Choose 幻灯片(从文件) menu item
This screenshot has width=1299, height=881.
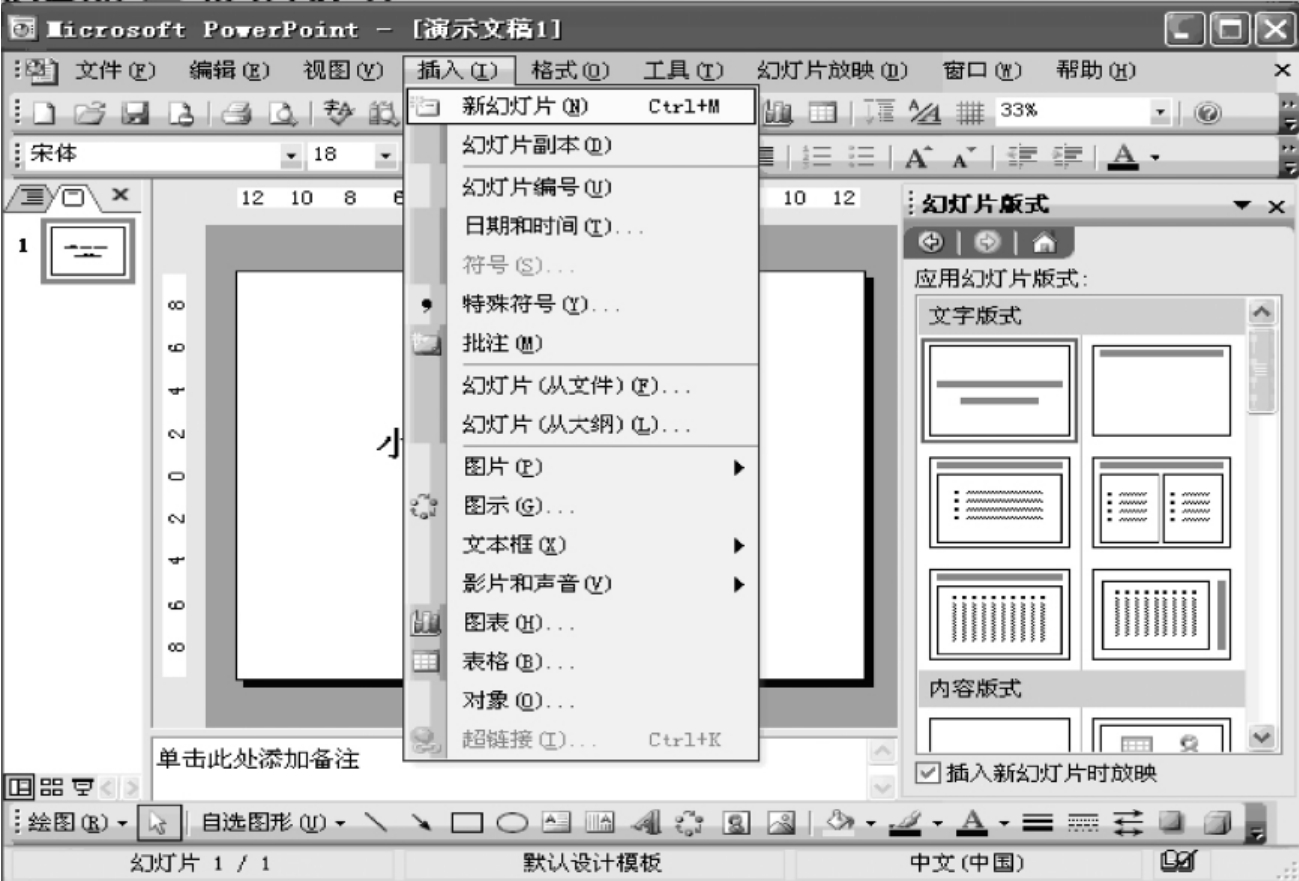coord(582,385)
